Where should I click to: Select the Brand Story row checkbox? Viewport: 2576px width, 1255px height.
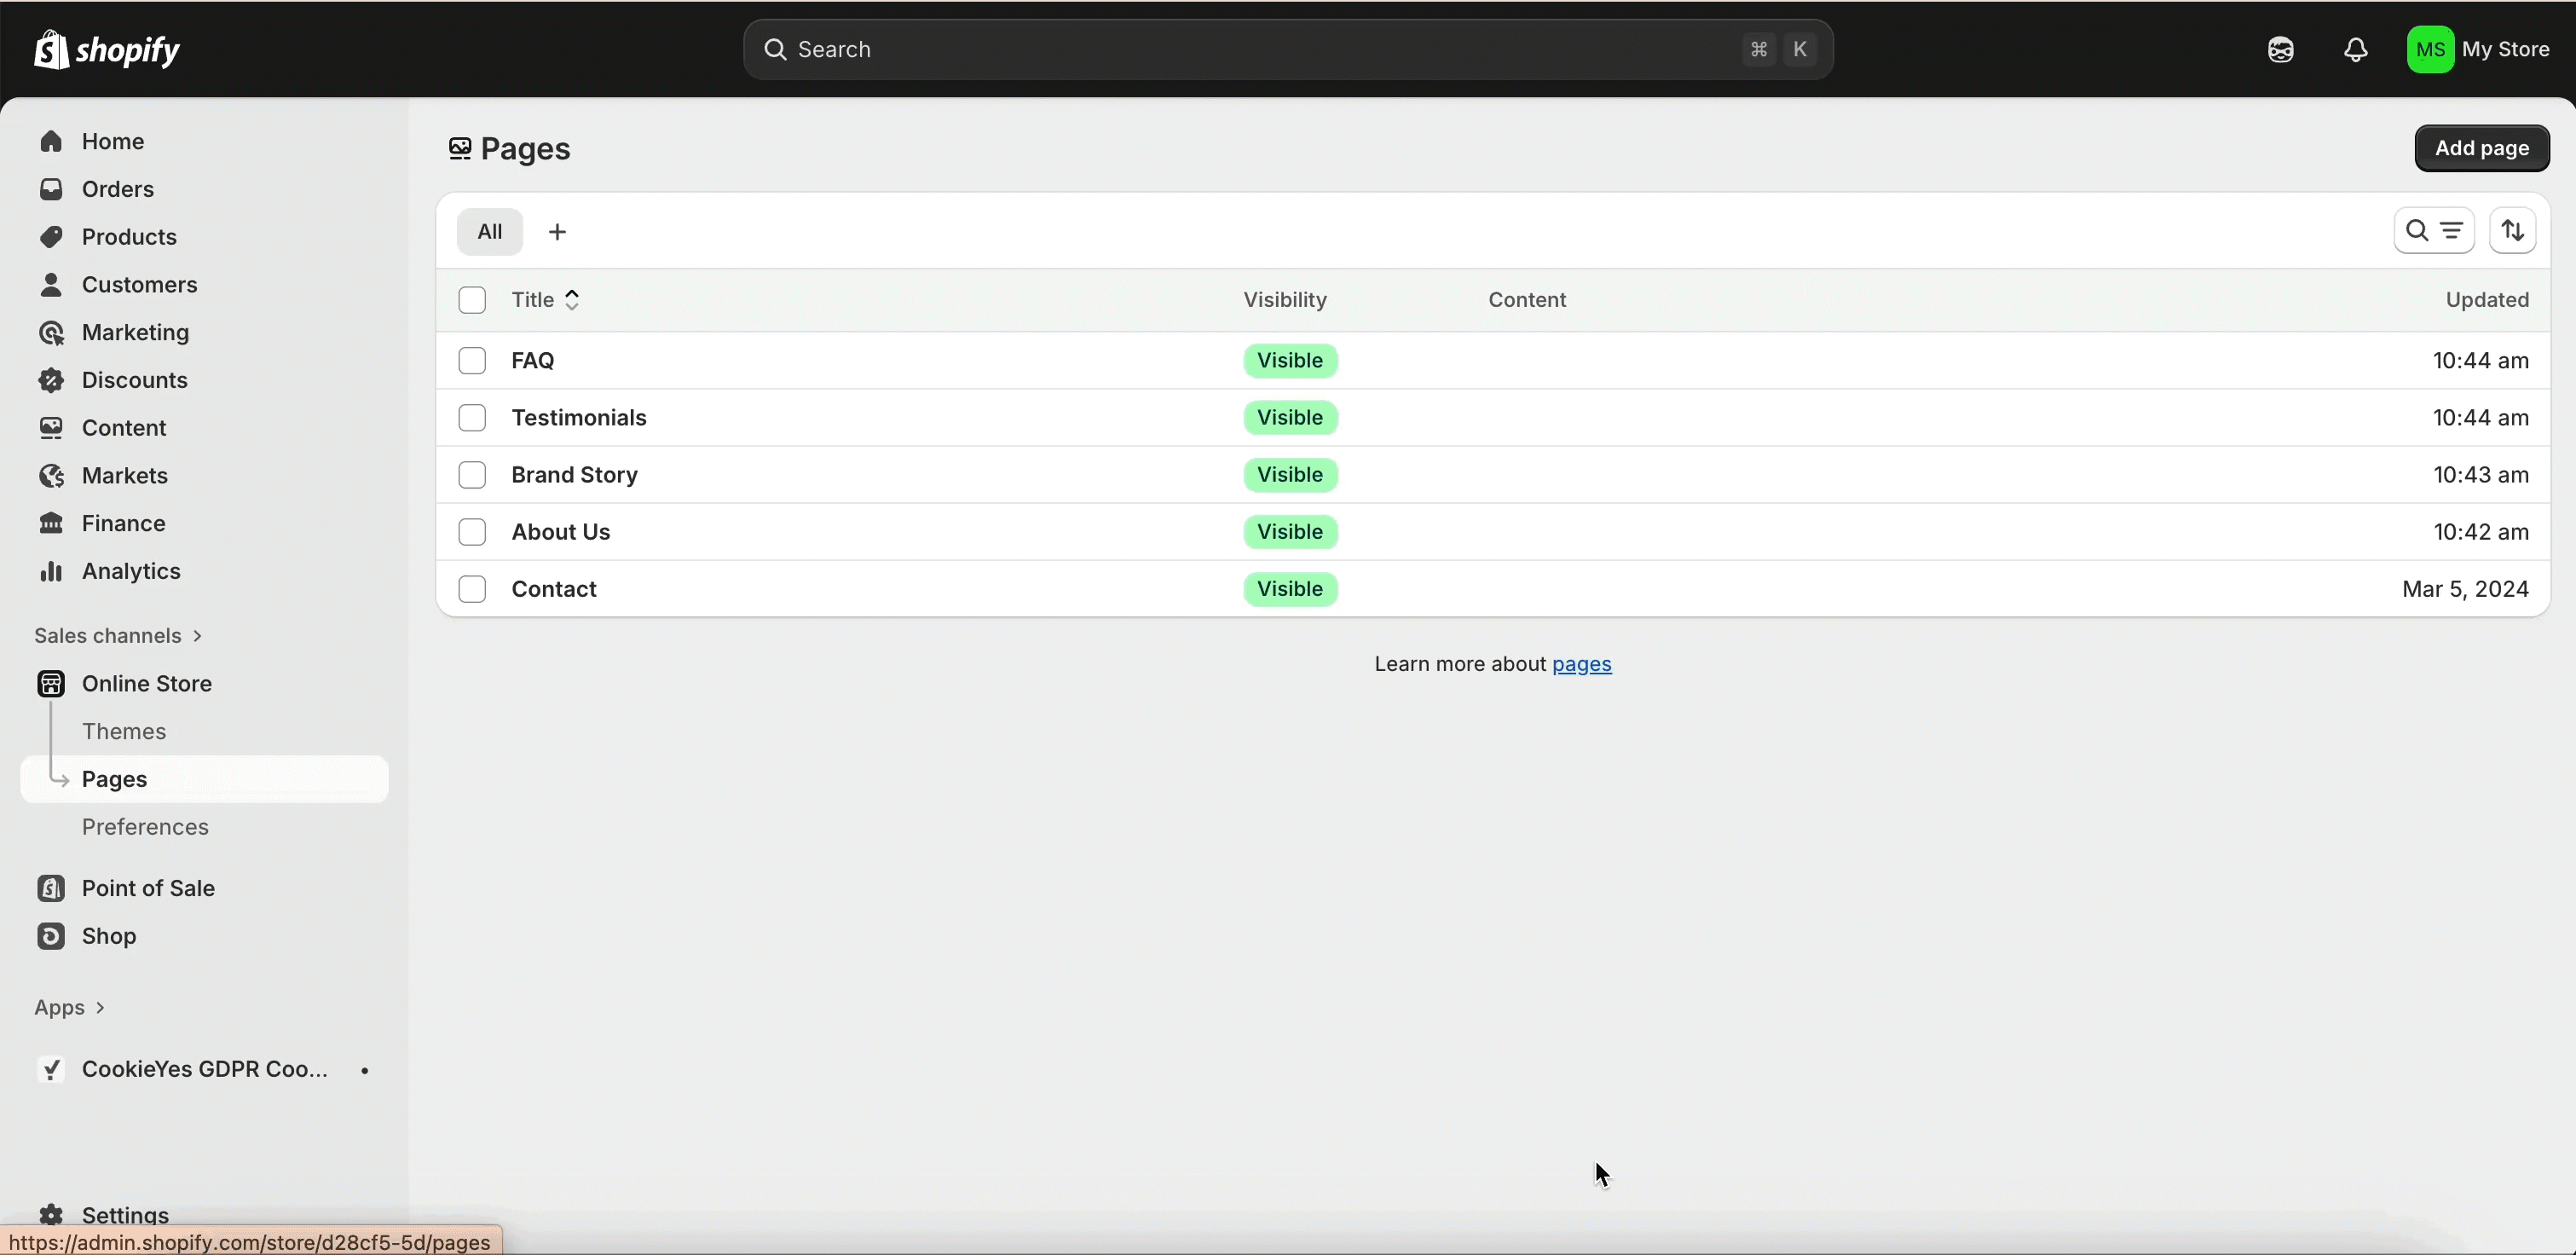coord(472,475)
